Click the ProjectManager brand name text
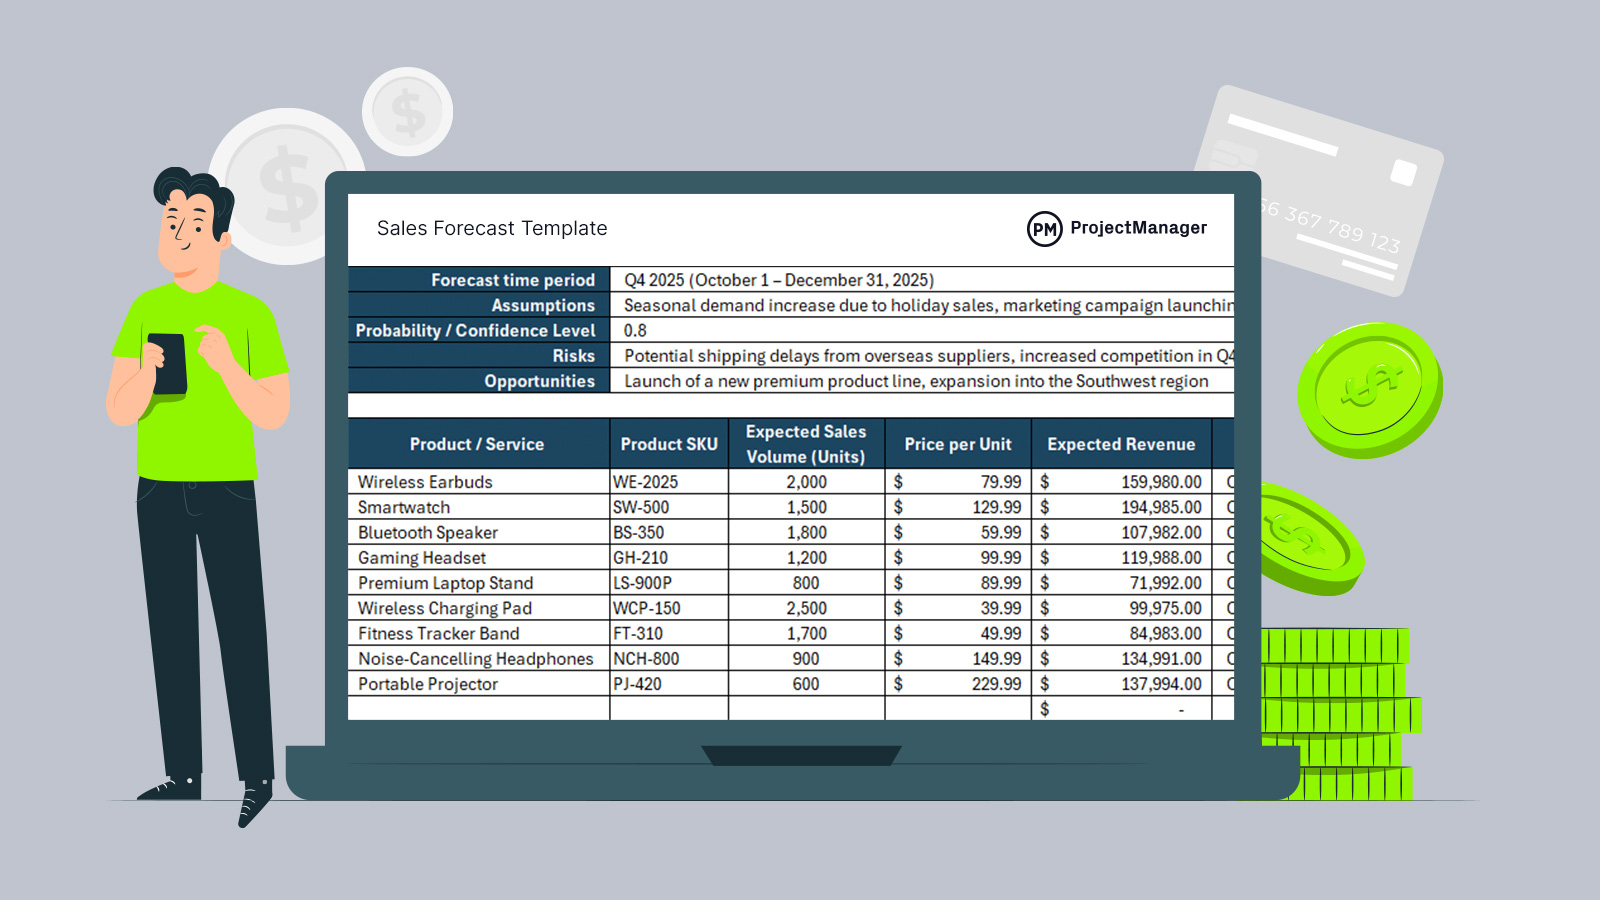This screenshot has width=1600, height=900. [x=1138, y=228]
